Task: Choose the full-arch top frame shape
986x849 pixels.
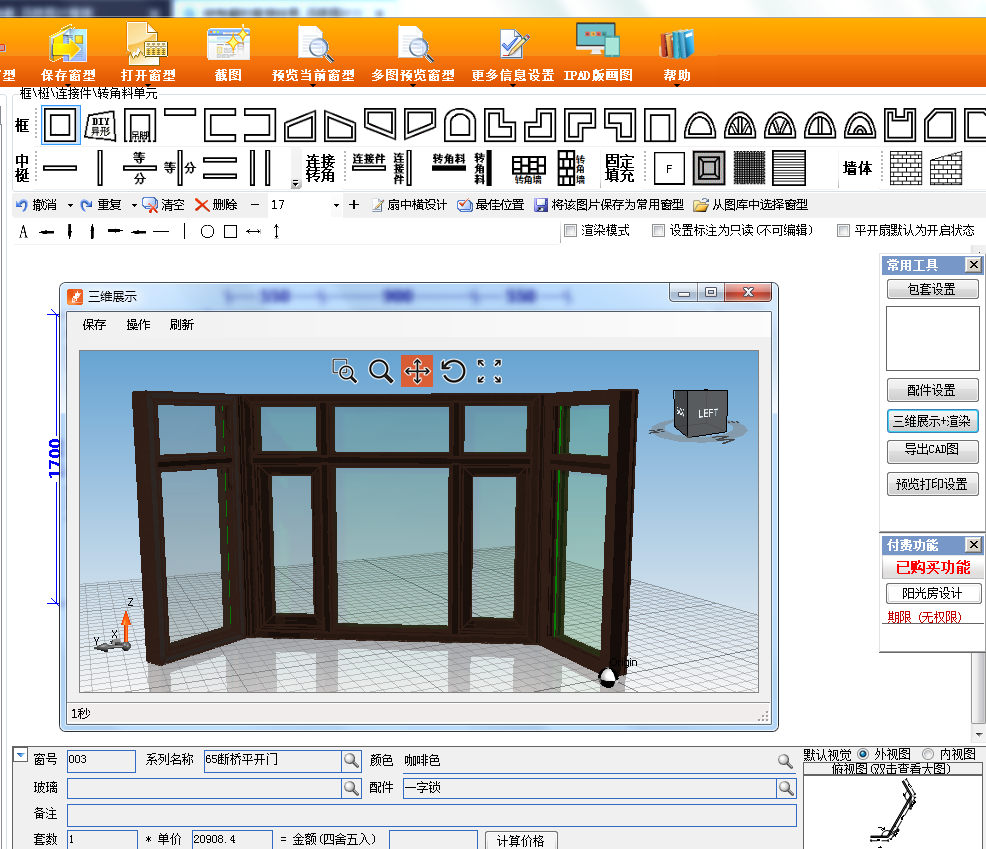Action: (460, 125)
